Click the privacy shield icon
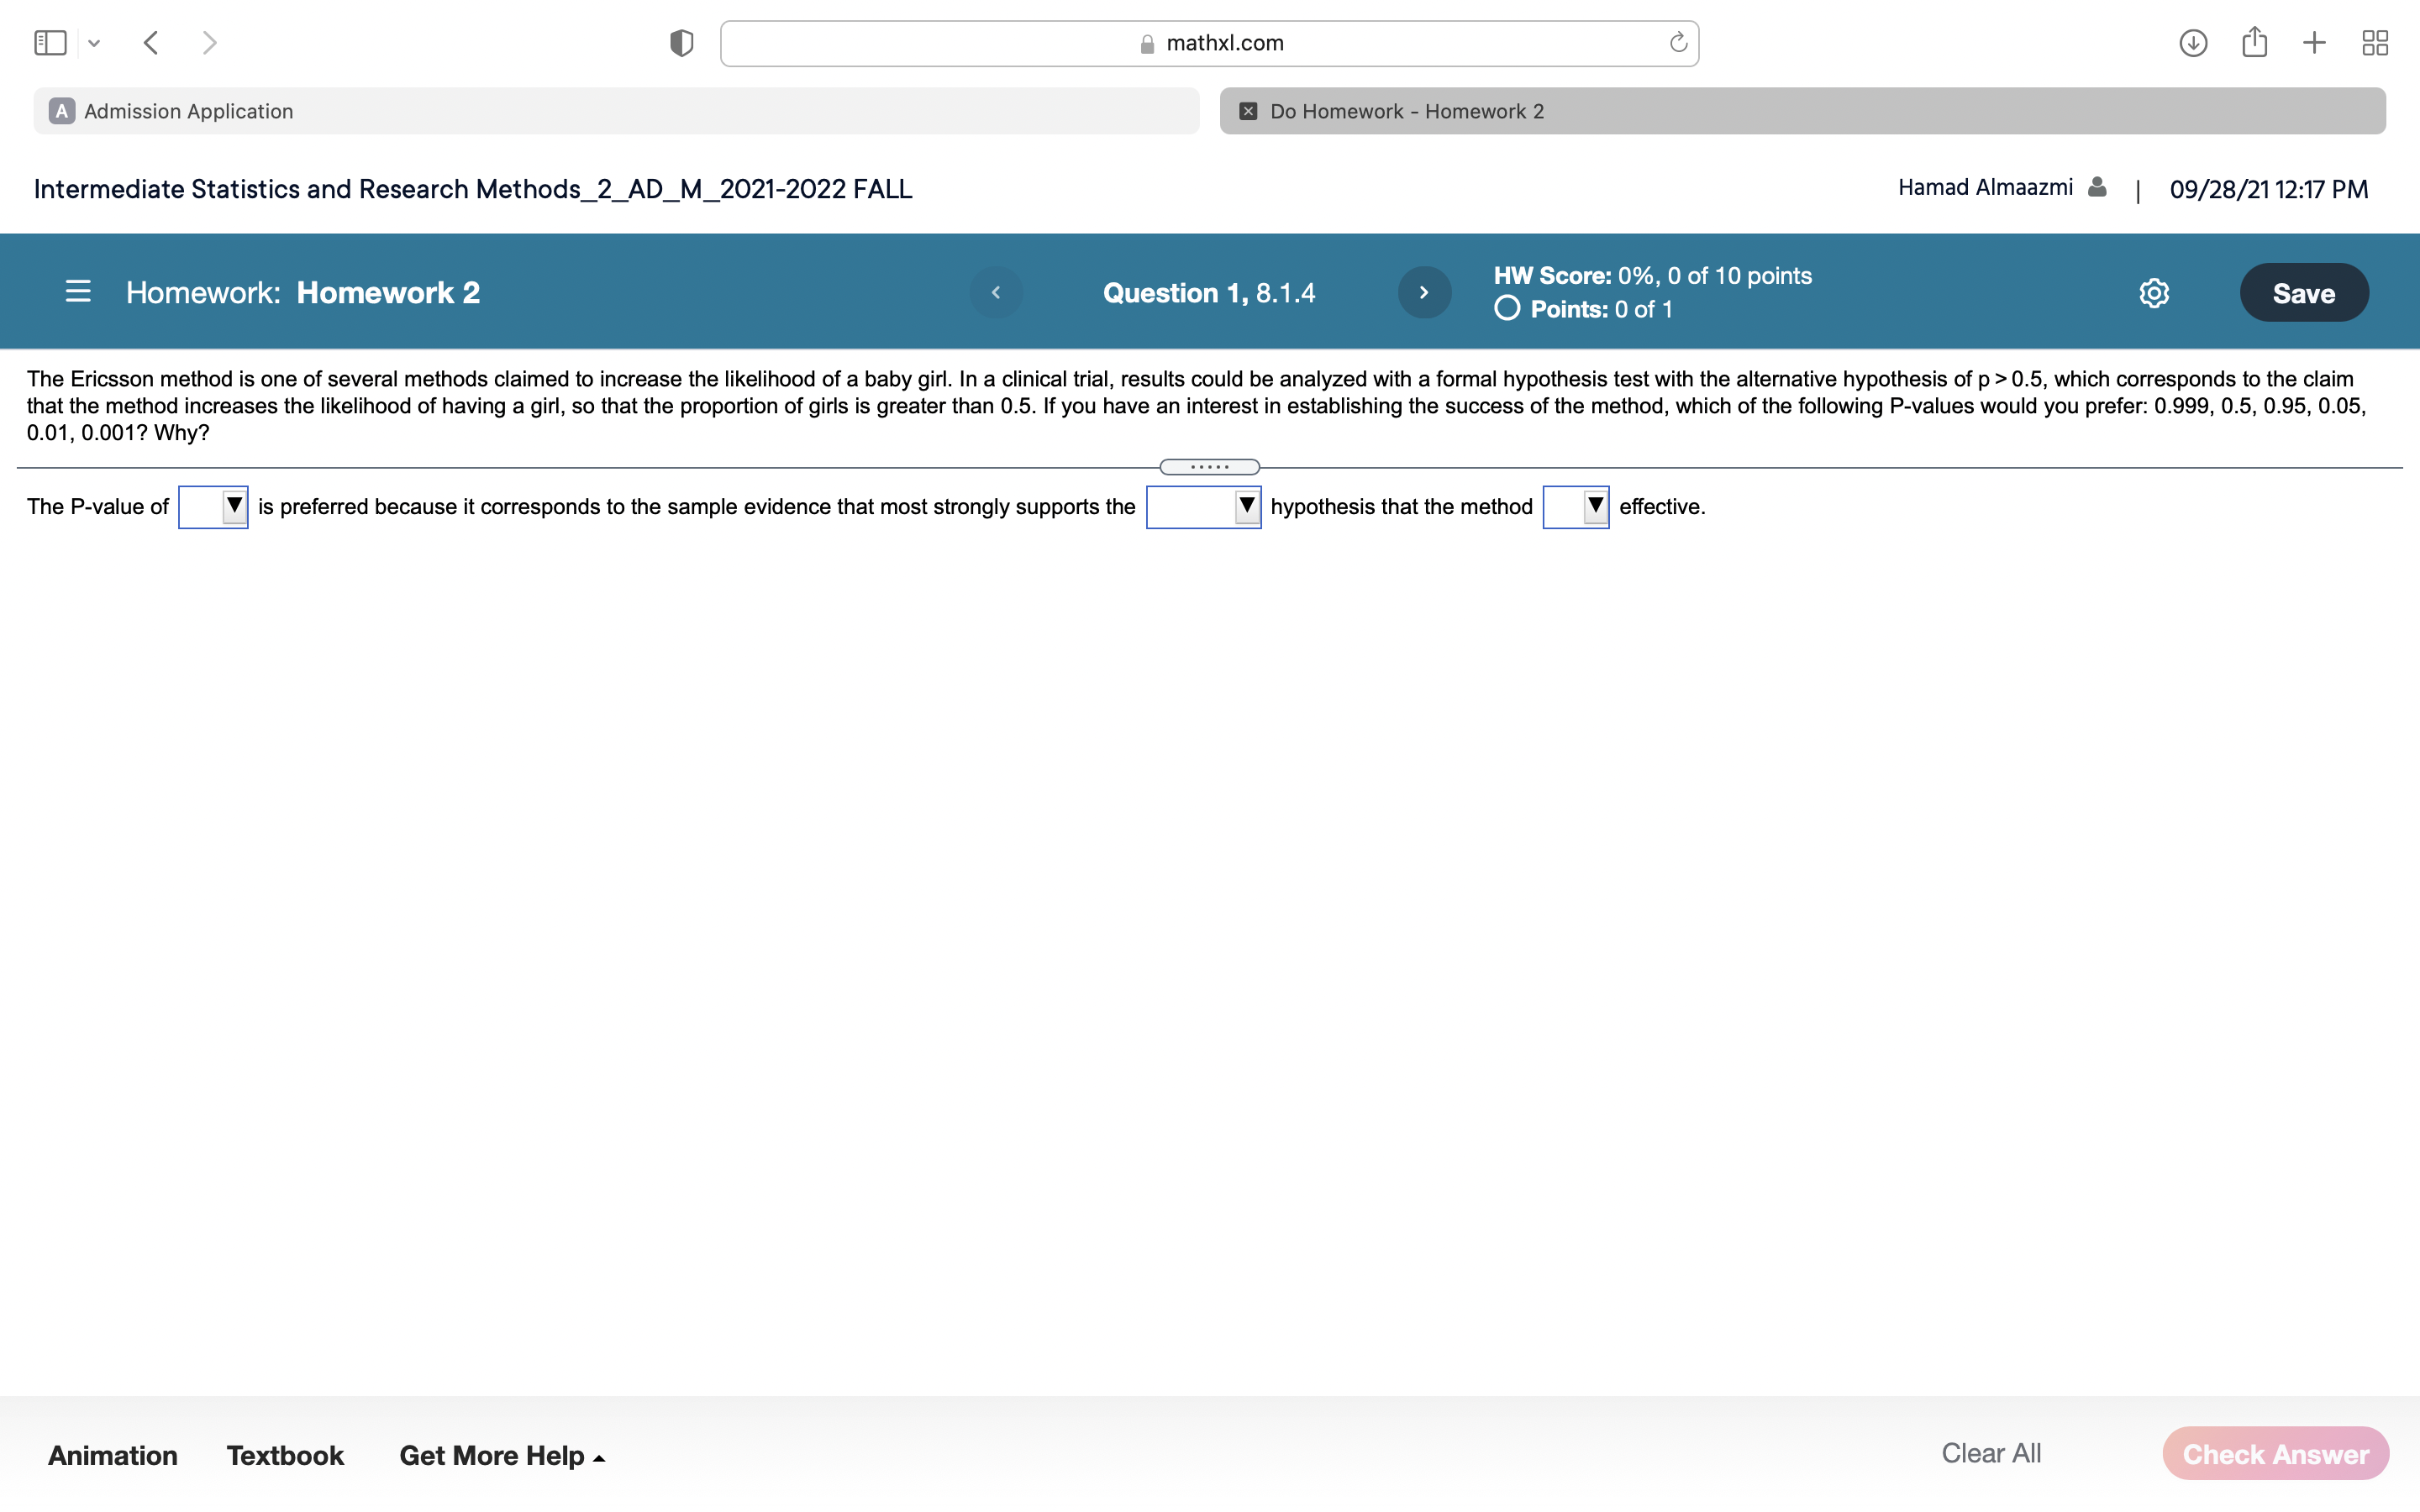The height and width of the screenshot is (1512, 2420). click(681, 43)
